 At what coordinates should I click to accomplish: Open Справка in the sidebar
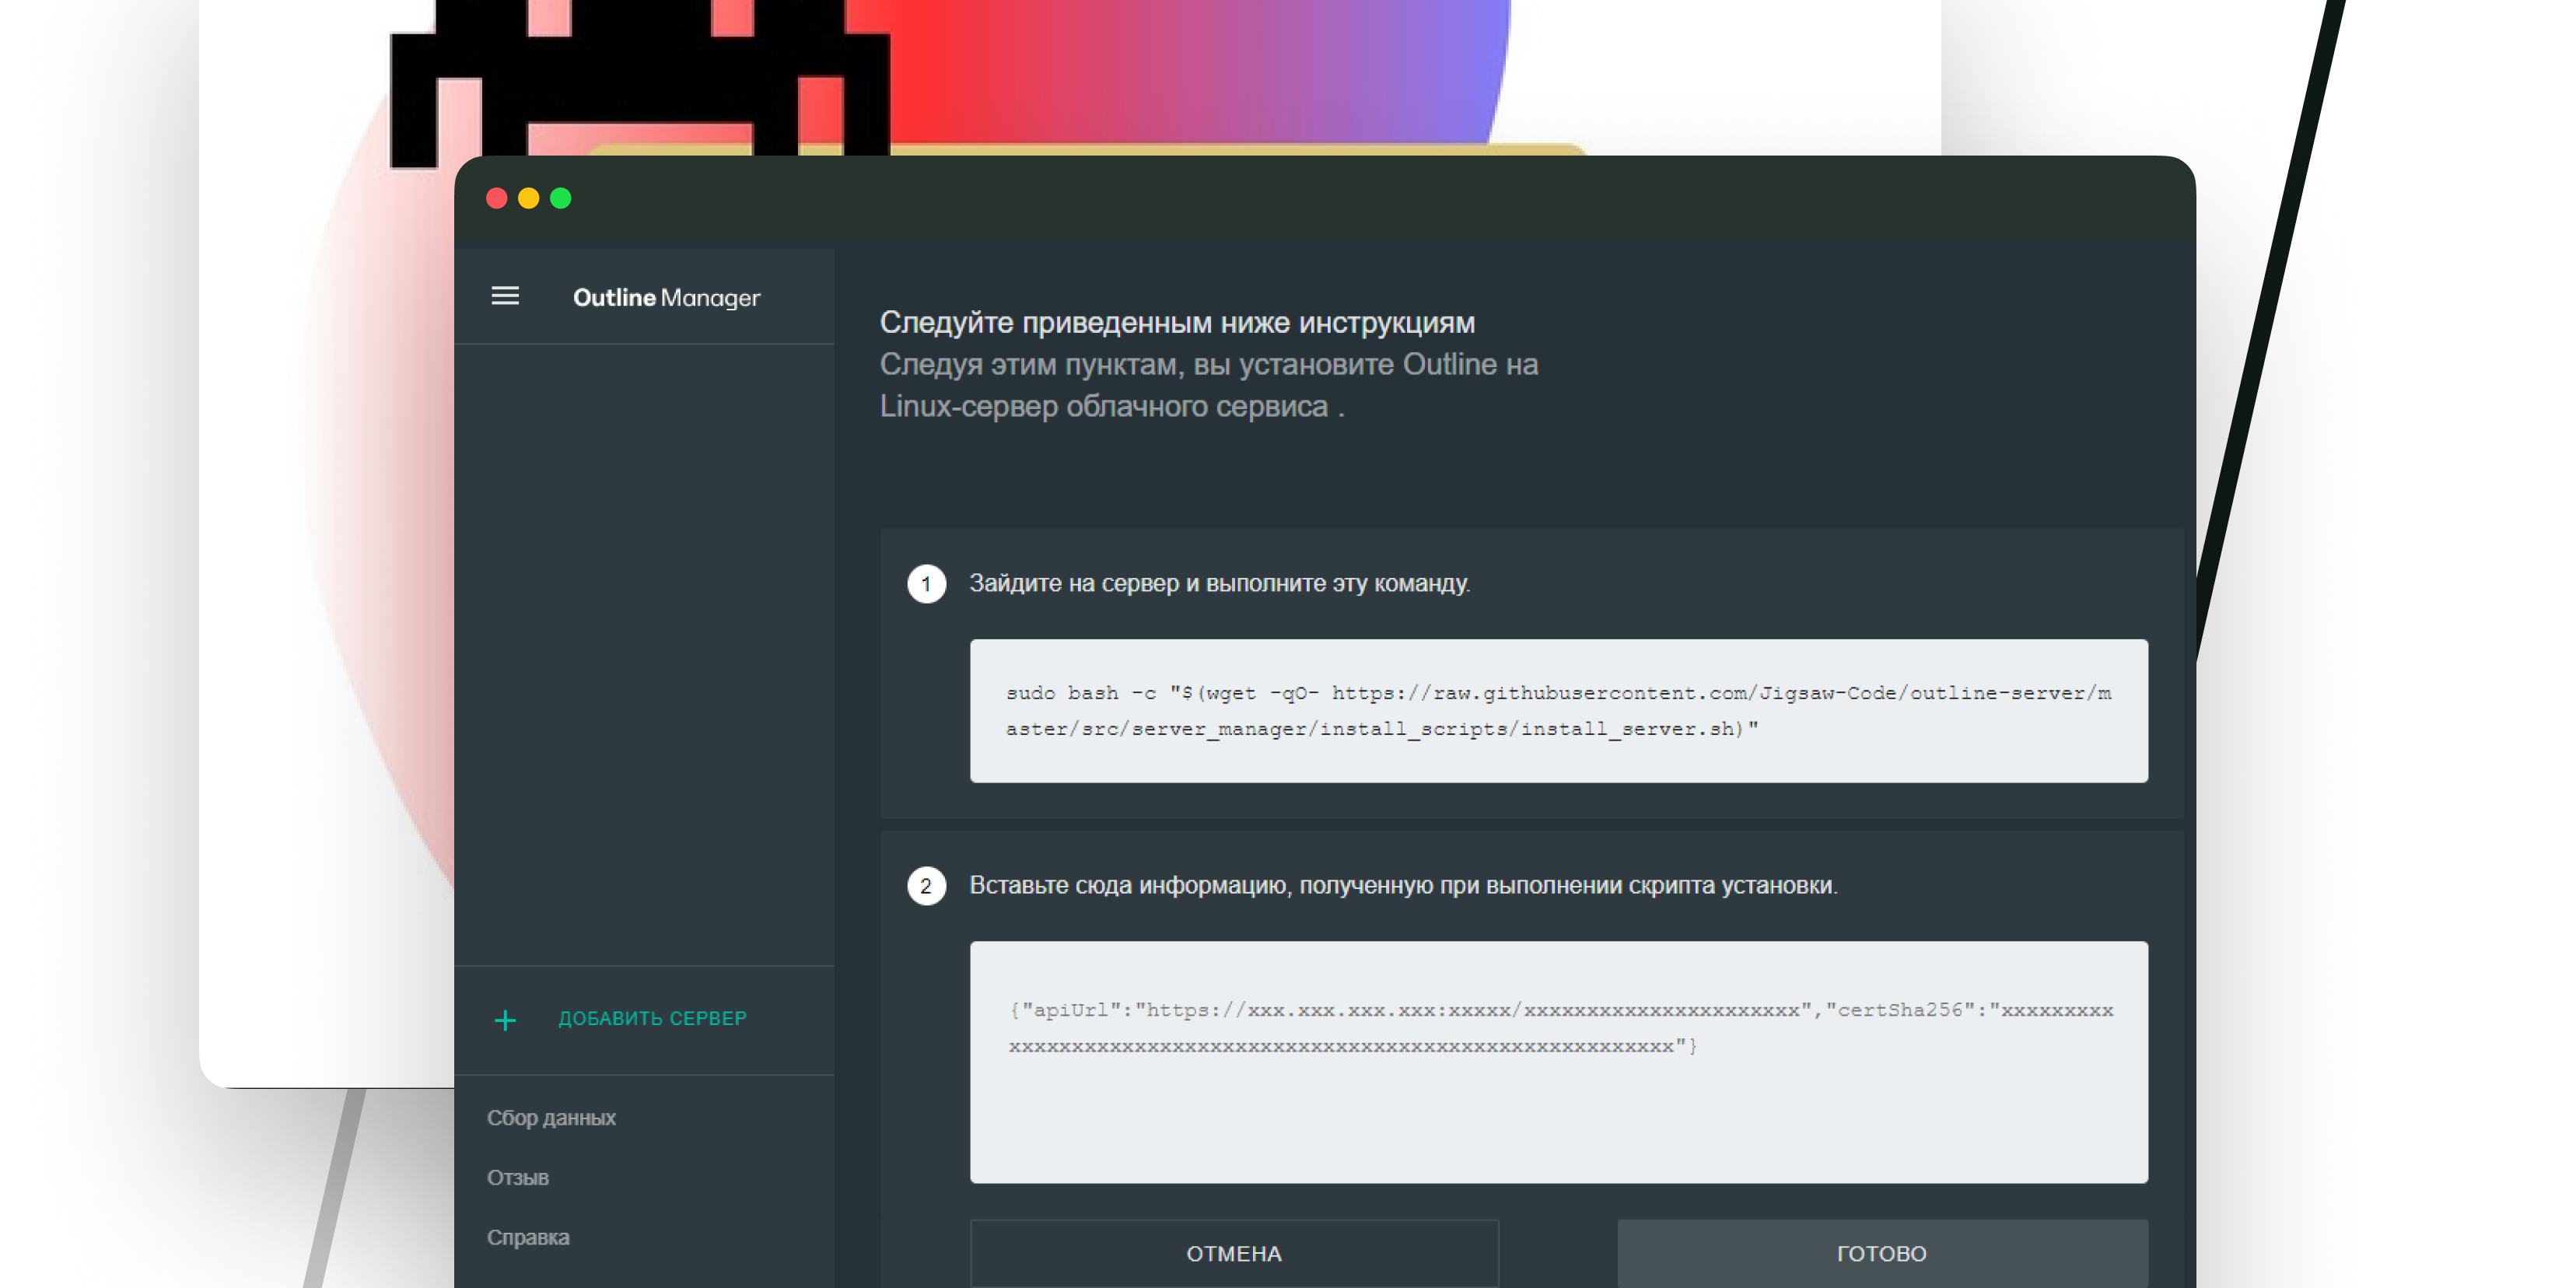[x=528, y=1237]
